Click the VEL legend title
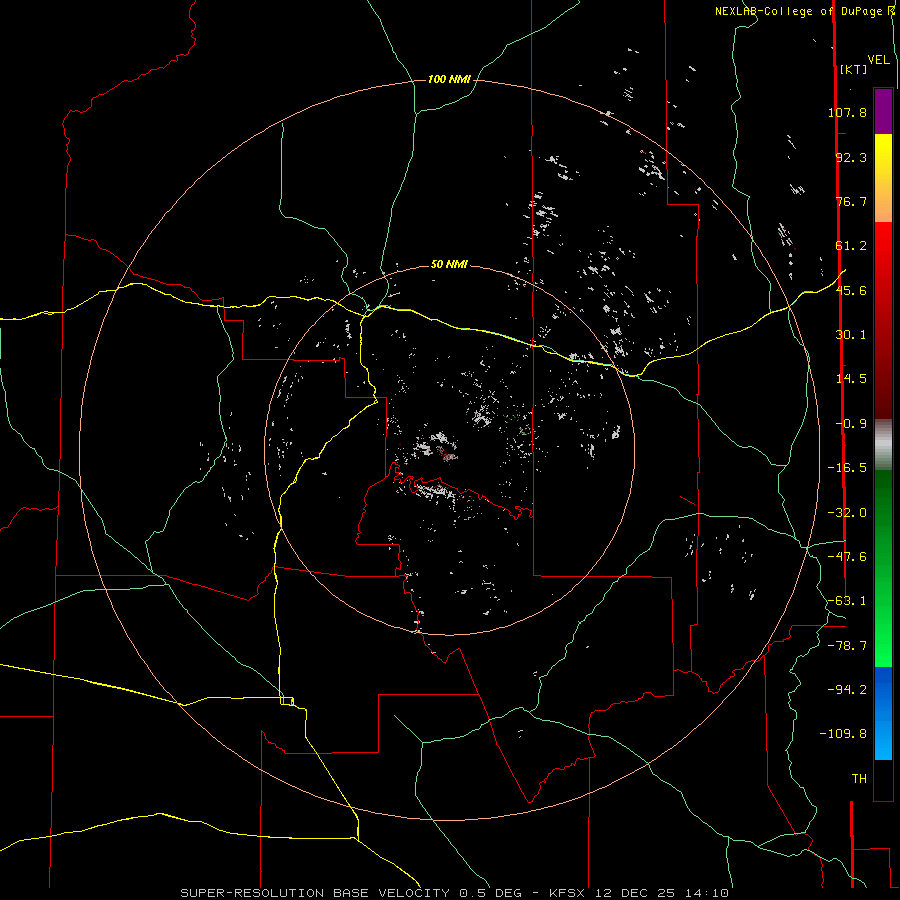The height and width of the screenshot is (900, 900). point(878,60)
